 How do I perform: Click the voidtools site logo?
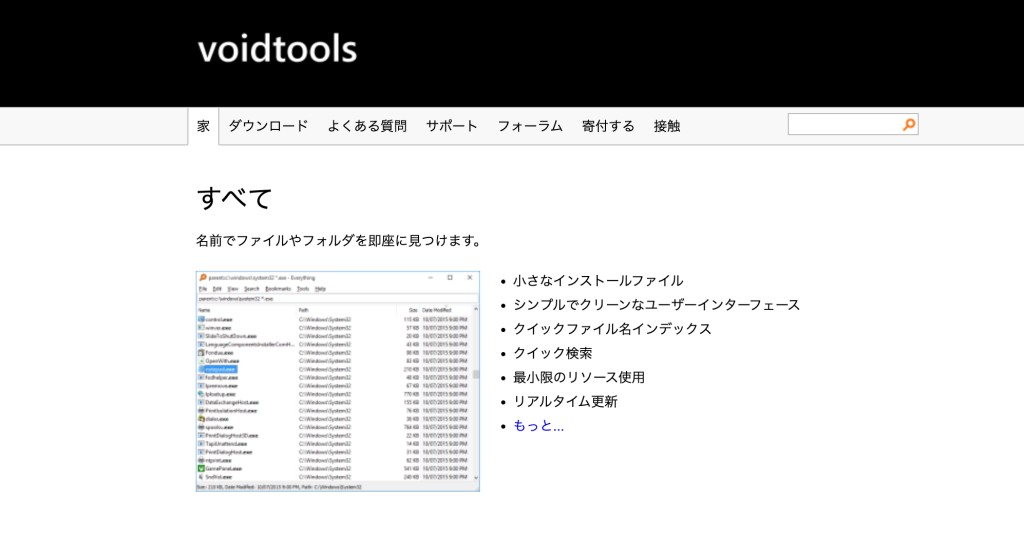(278, 49)
